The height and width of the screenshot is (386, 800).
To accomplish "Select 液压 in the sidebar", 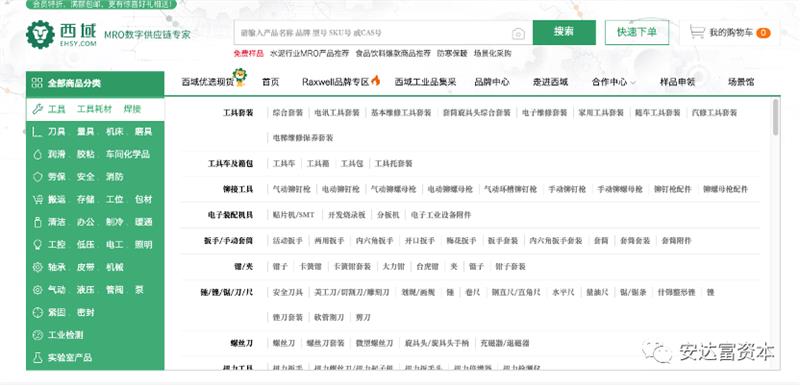I will coord(86,290).
